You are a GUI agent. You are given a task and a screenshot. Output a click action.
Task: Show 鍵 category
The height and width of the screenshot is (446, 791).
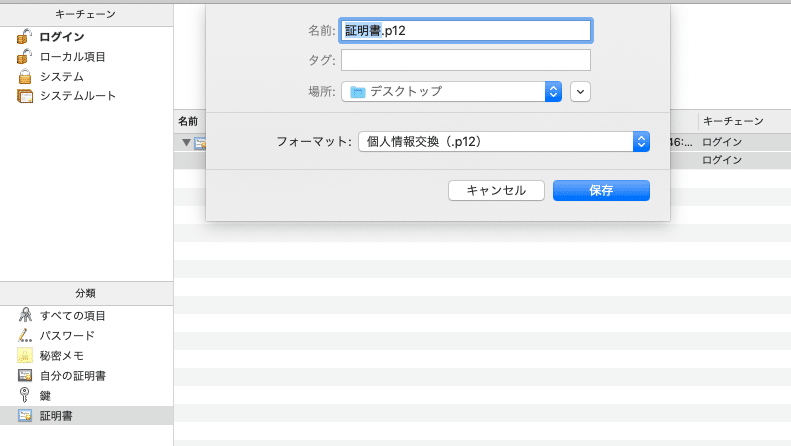point(86,395)
